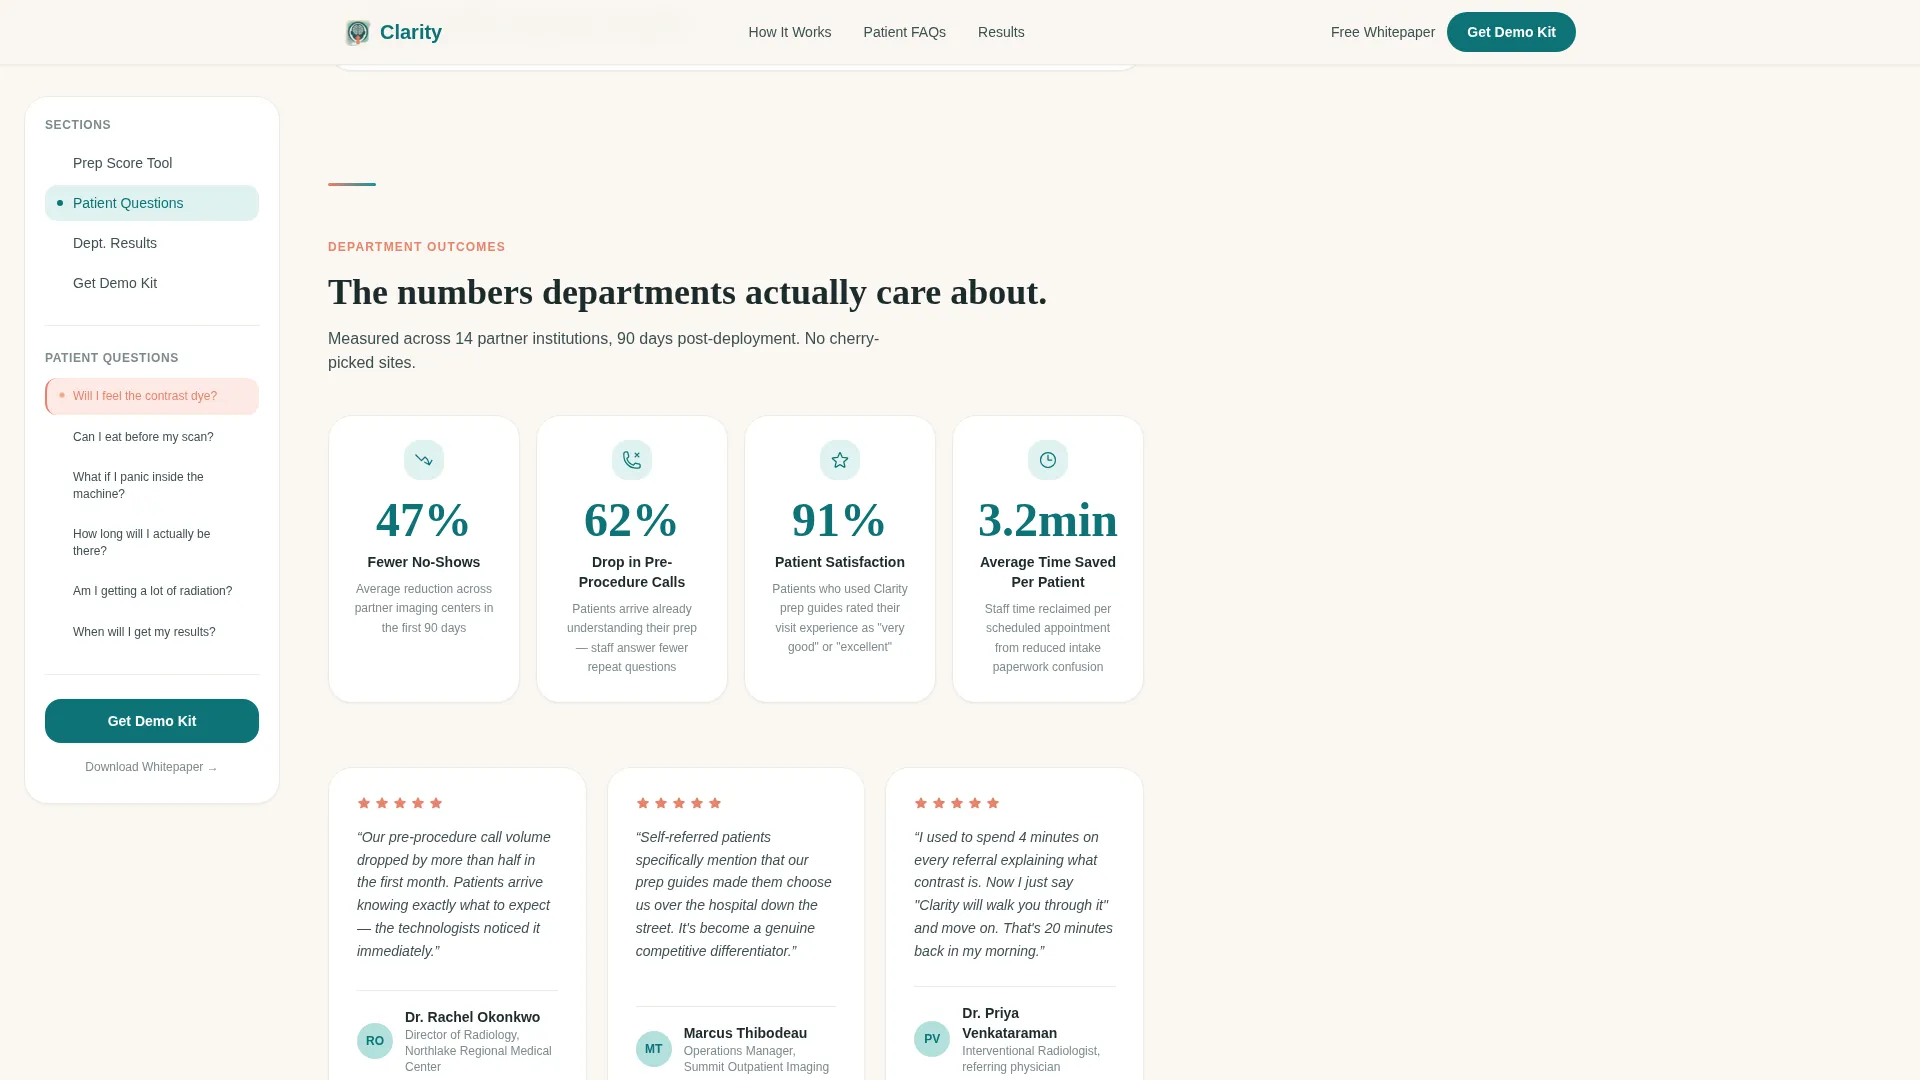Click 'Average Time Saved Per Patient' label
The width and height of the screenshot is (1920, 1080).
(1048, 572)
